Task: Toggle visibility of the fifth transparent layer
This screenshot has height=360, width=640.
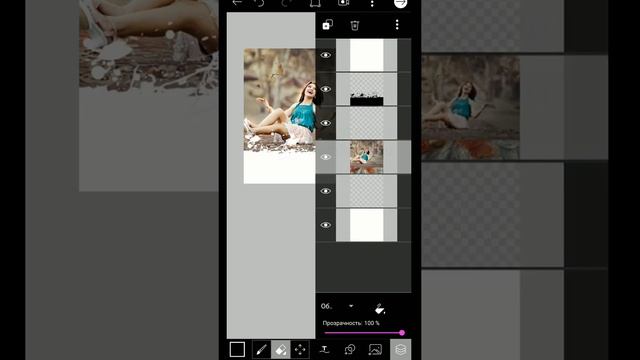Action: pos(326,191)
